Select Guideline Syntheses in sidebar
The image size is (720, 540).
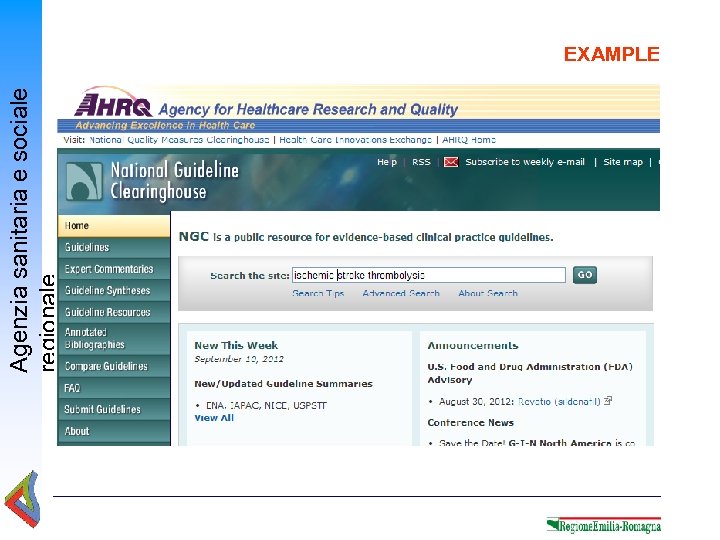pos(114,291)
